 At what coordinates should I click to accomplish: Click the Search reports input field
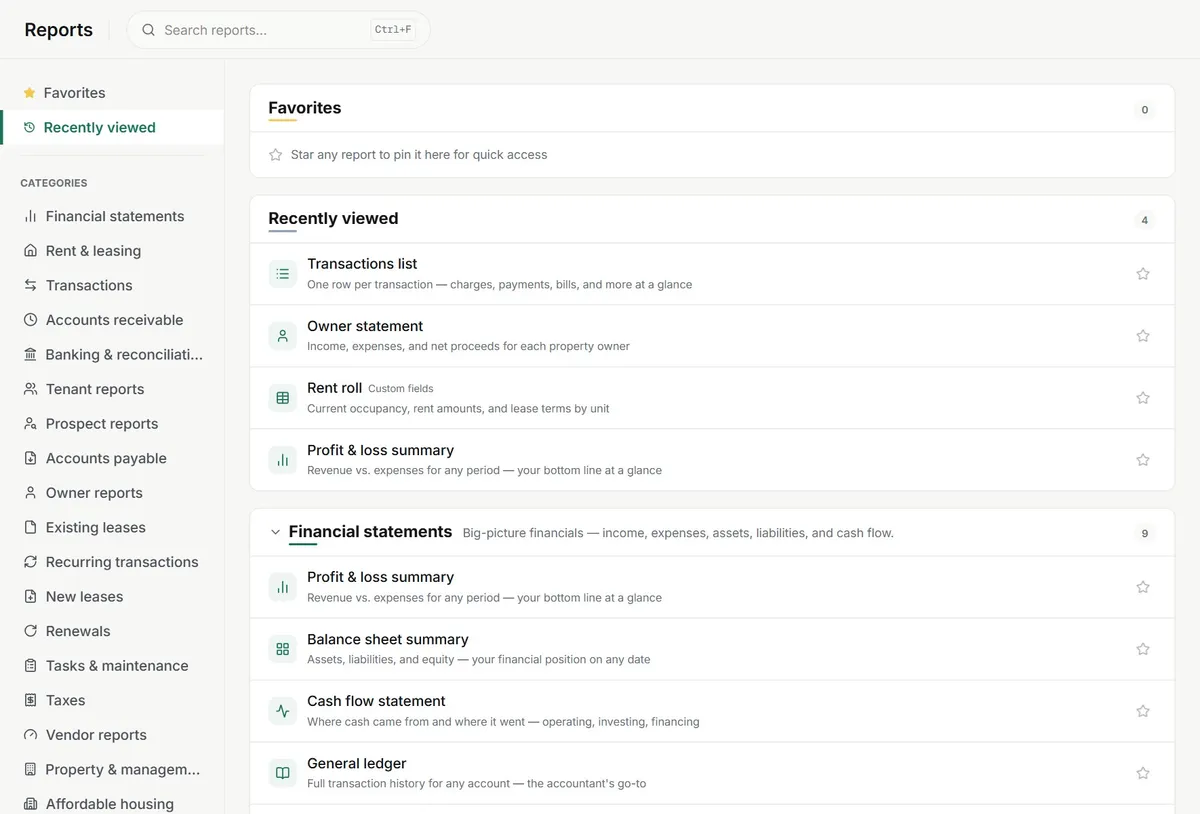[278, 30]
